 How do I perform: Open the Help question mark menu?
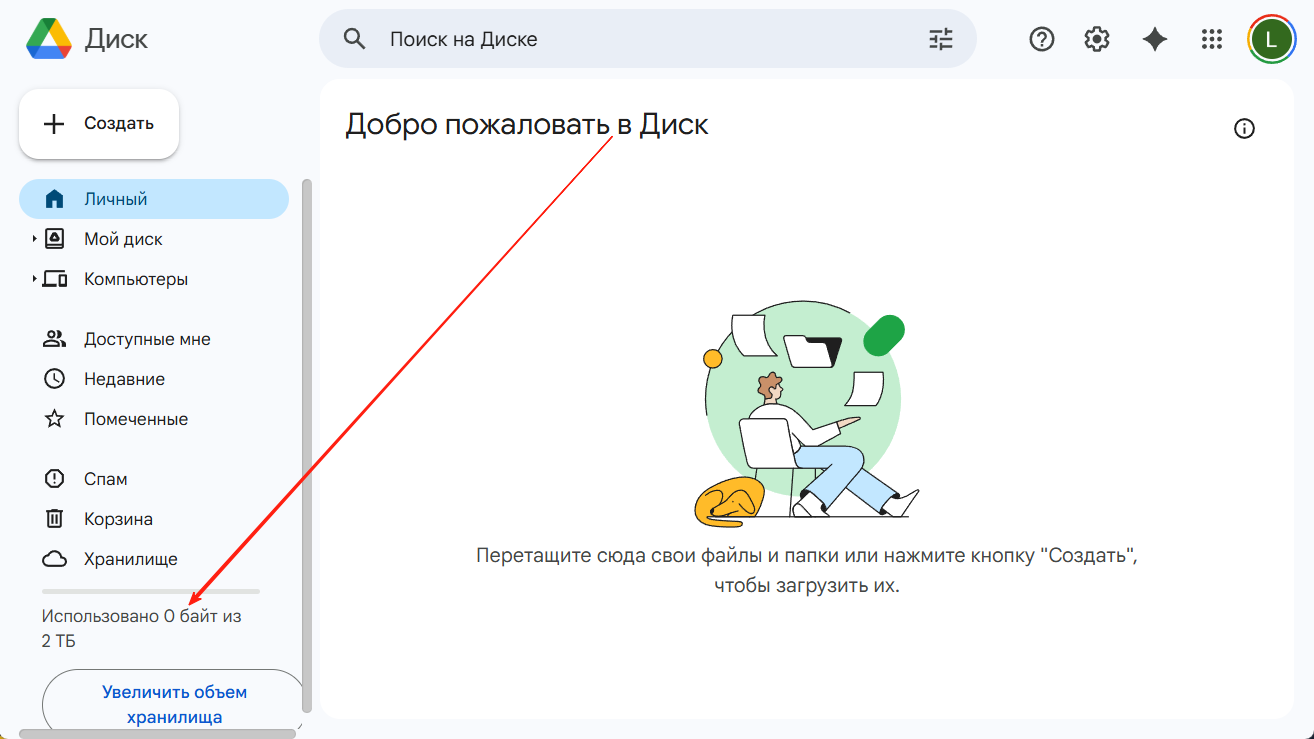pyautogui.click(x=1042, y=39)
